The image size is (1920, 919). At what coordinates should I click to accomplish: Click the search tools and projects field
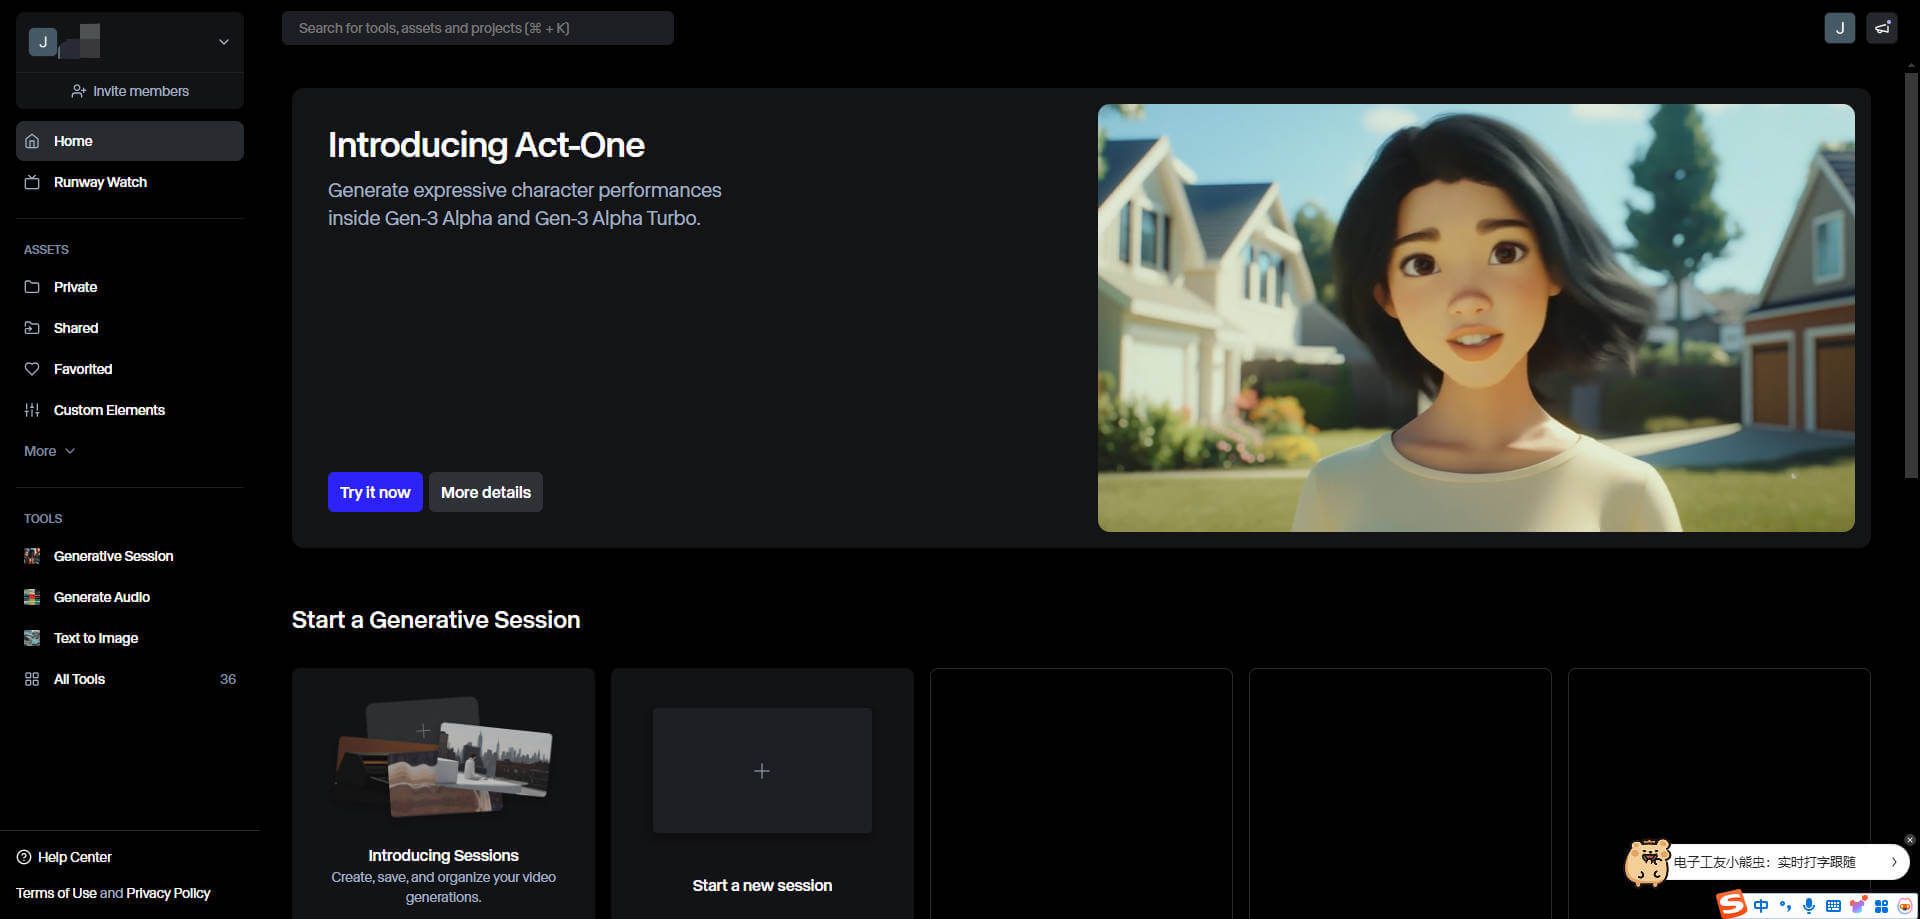[478, 28]
